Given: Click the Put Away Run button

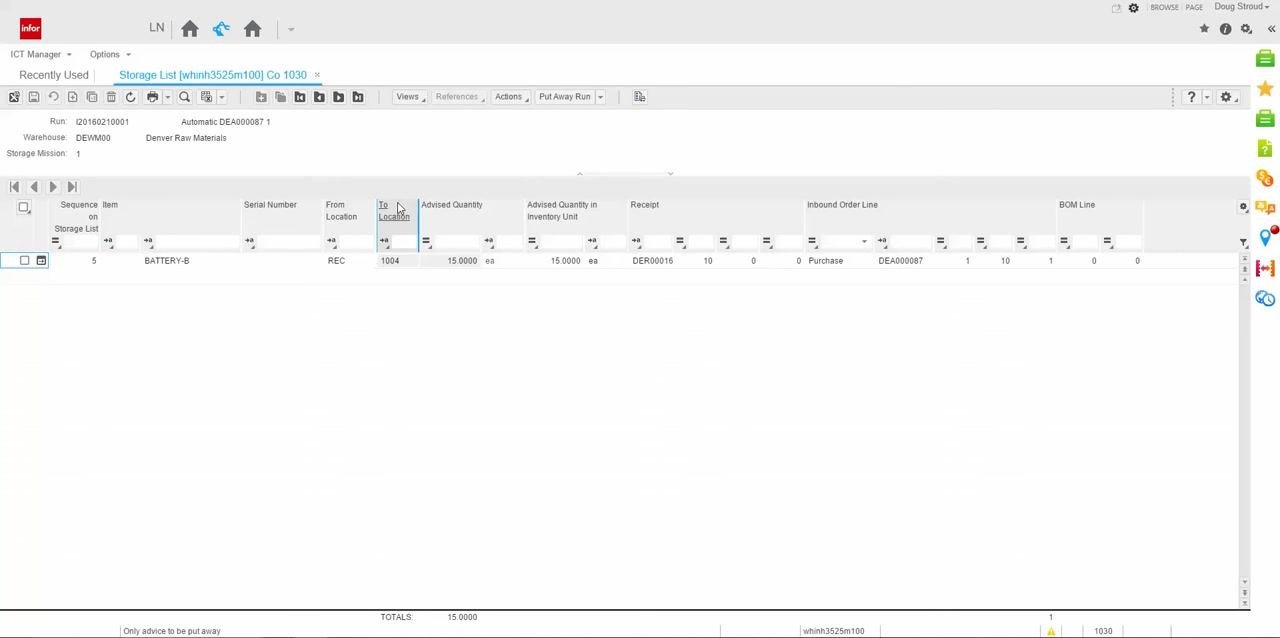Looking at the screenshot, I should coord(565,97).
